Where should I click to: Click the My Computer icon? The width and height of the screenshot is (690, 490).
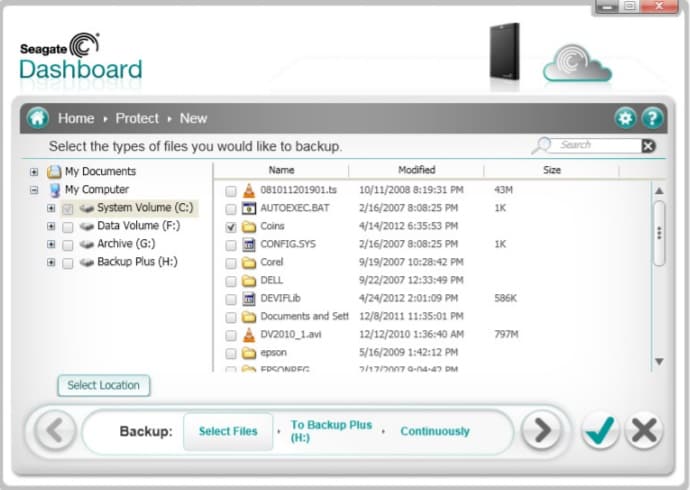coord(55,190)
